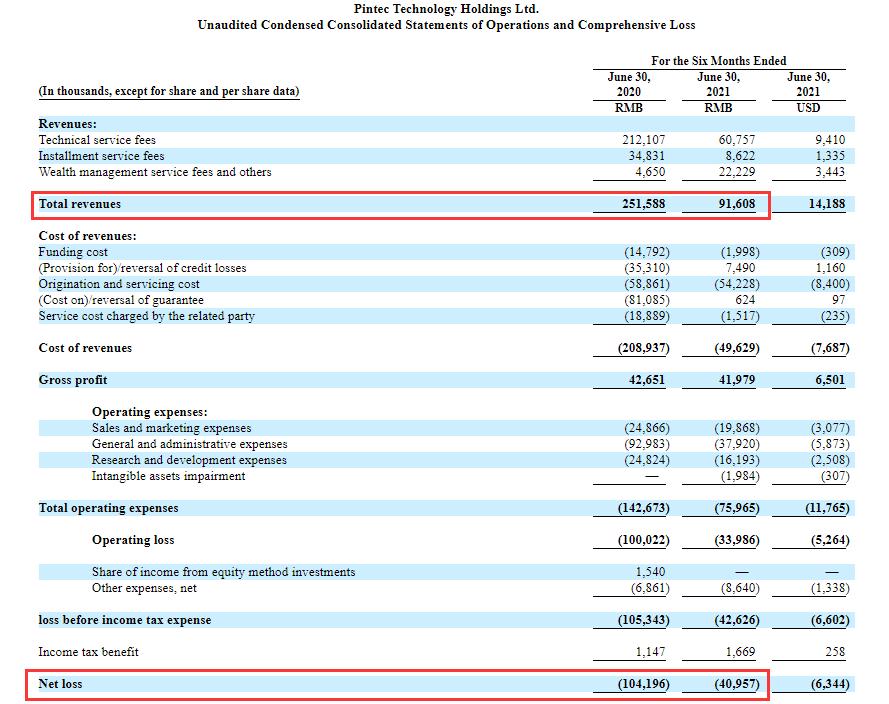Select the 6,501 gross profit USD figure
889x704 pixels.
[x=830, y=380]
